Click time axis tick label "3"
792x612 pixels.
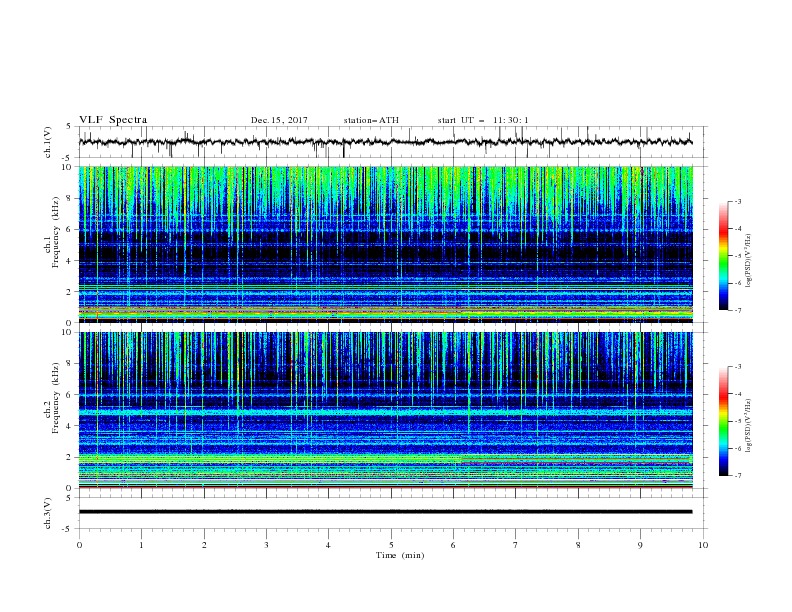(267, 545)
